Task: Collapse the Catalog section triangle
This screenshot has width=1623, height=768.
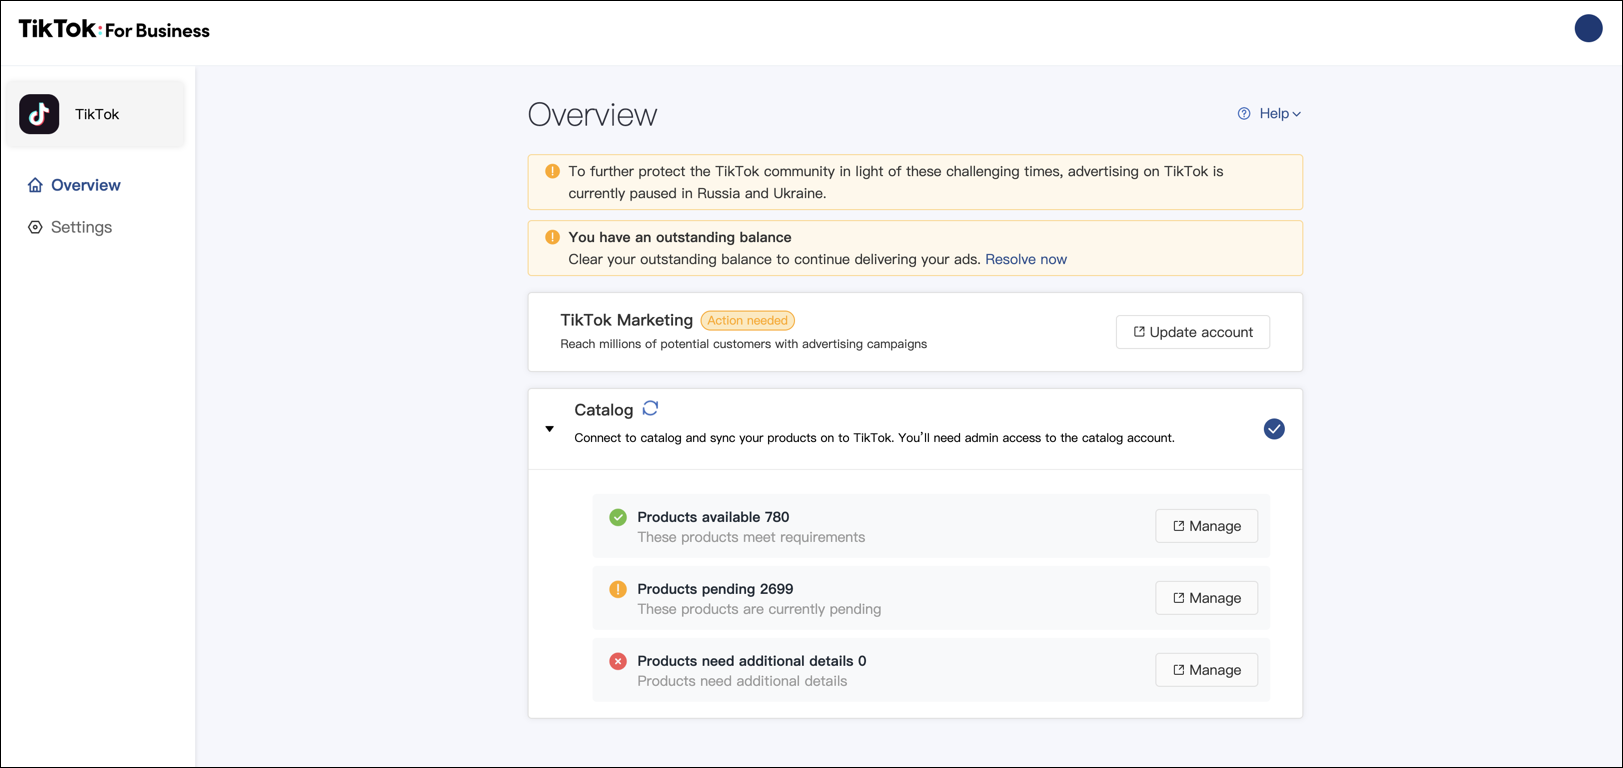Action: pos(549,429)
